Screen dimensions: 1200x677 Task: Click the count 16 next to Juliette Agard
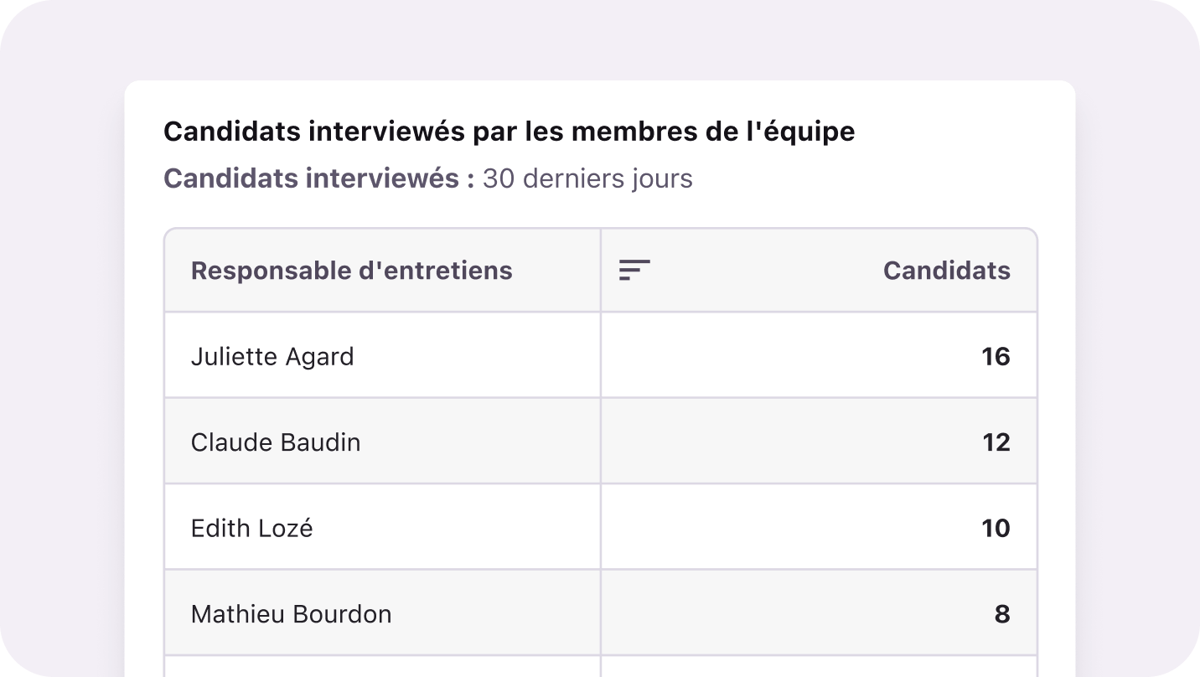click(998, 356)
